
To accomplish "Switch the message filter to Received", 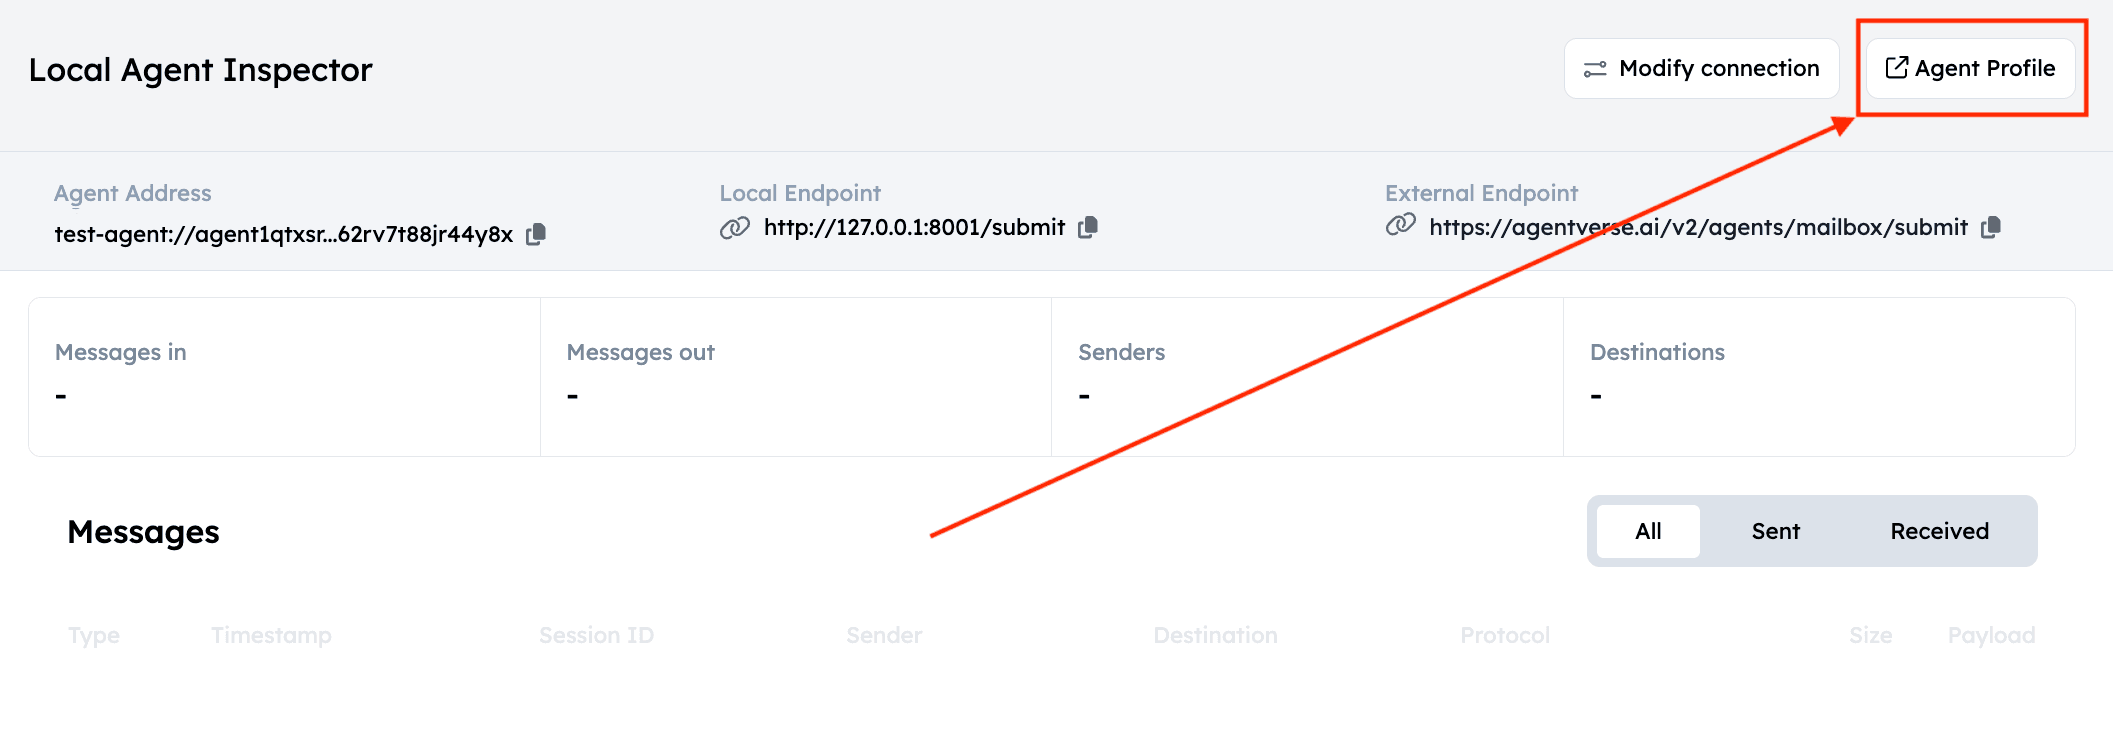I will pyautogui.click(x=1939, y=531).
